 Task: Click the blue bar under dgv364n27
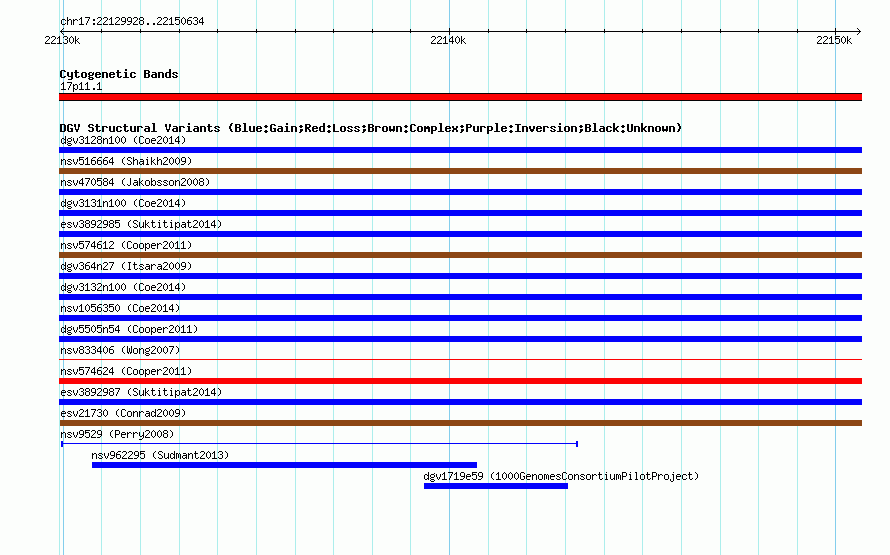(460, 276)
